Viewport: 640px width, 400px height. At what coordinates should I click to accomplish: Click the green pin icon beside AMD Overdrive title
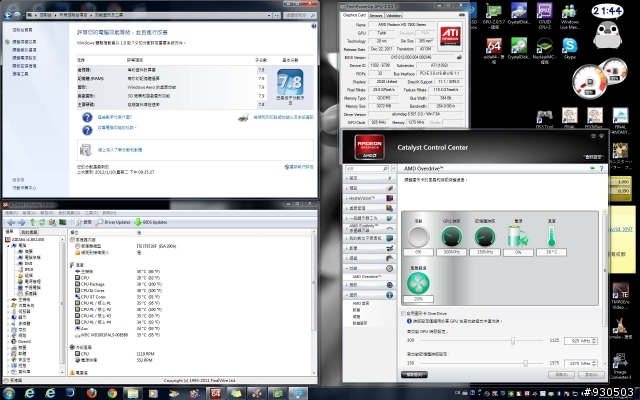(x=592, y=168)
